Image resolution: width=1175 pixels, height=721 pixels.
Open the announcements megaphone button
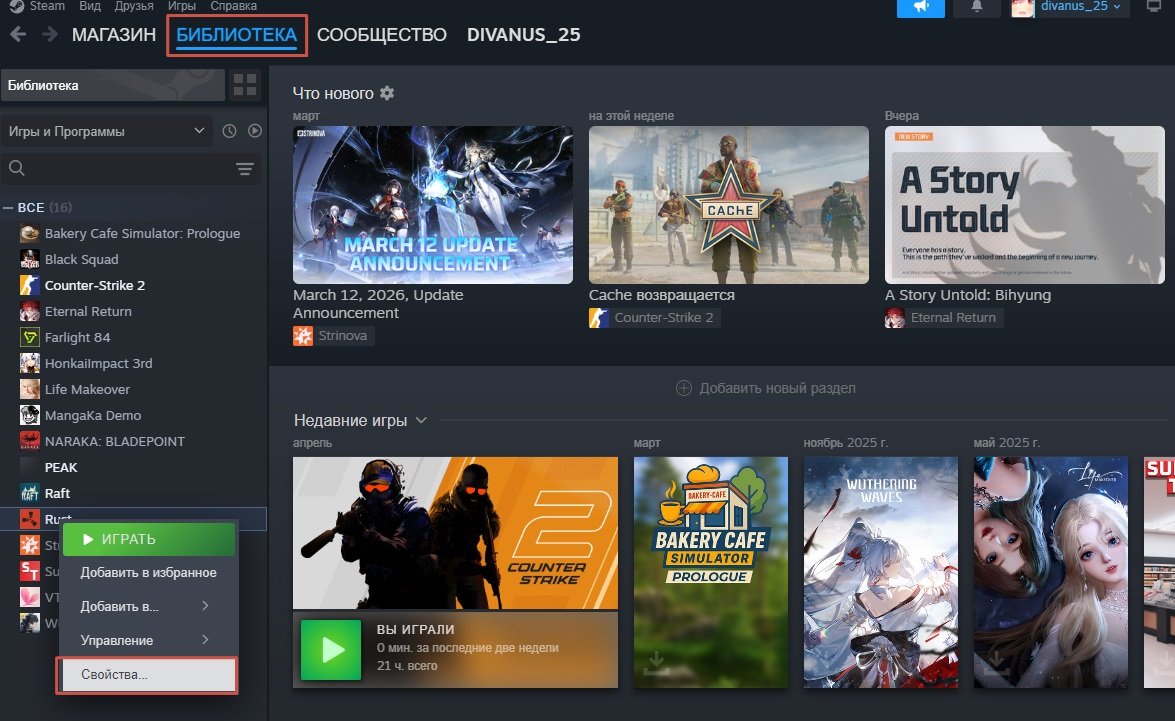click(x=920, y=7)
